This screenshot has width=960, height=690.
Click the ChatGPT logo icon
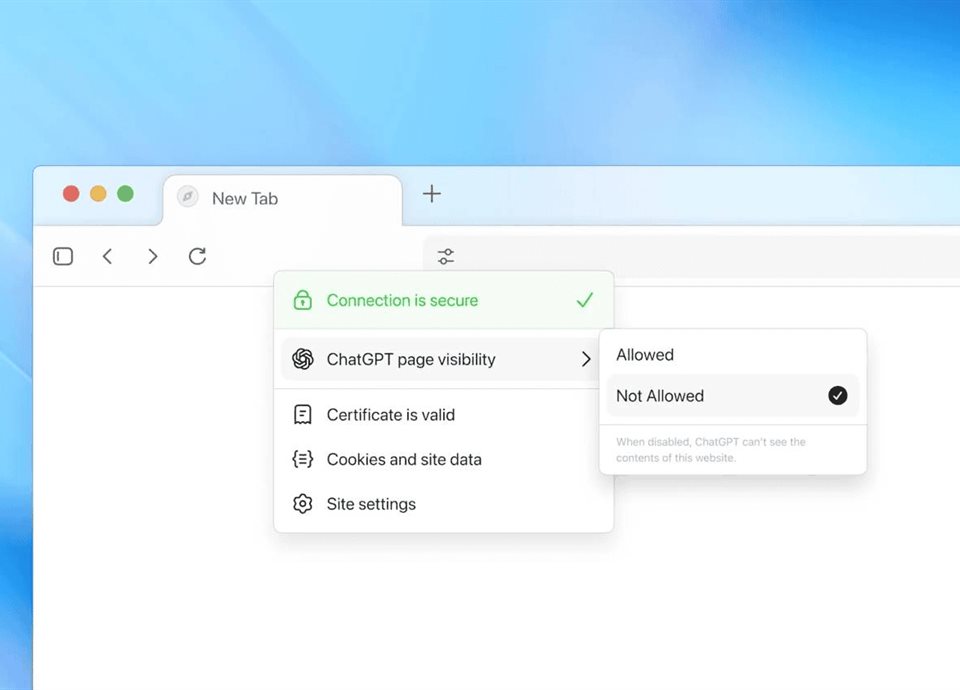point(302,360)
